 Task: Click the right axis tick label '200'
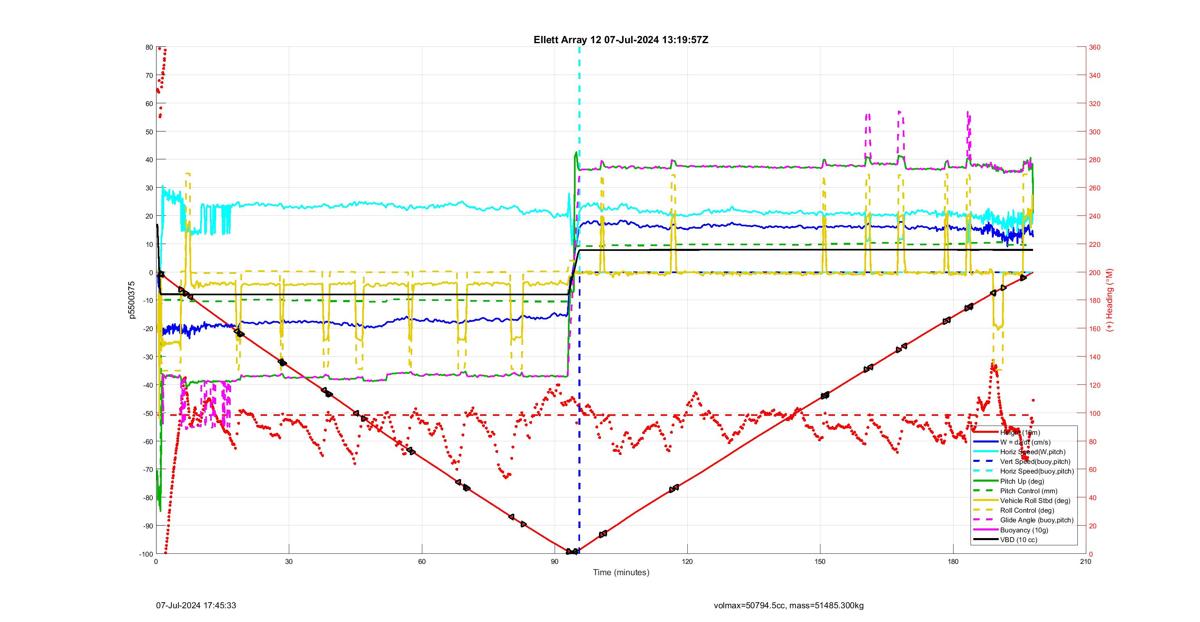pyautogui.click(x=1095, y=272)
